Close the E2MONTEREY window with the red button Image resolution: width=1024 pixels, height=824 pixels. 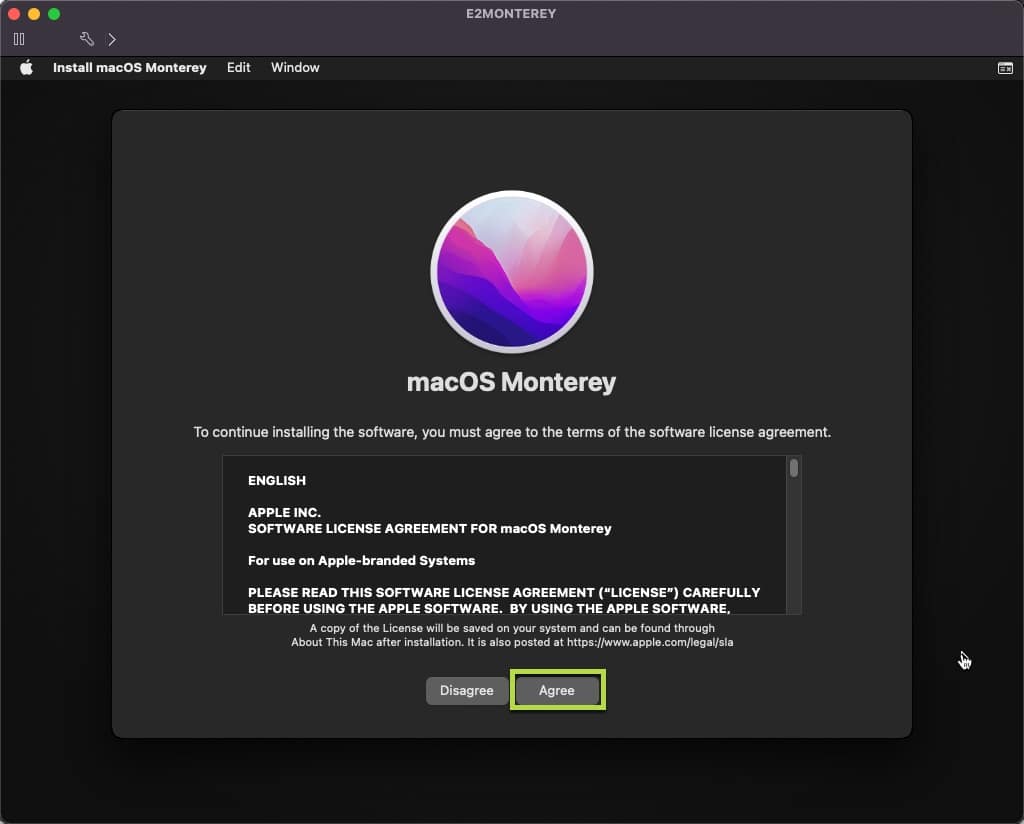pyautogui.click(x=14, y=14)
